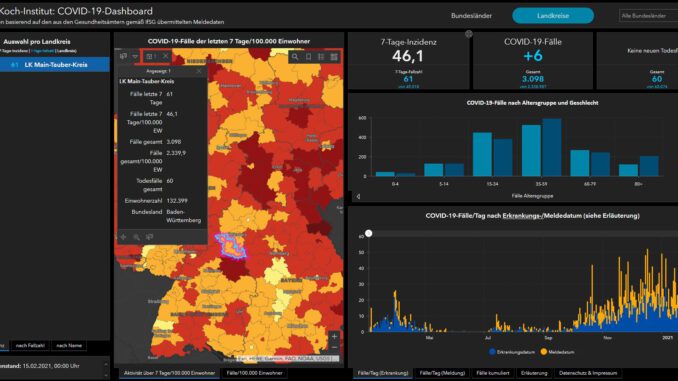This screenshot has height=381, width=678.
Task: Open the map bookmarks icon
Action: click(308, 57)
